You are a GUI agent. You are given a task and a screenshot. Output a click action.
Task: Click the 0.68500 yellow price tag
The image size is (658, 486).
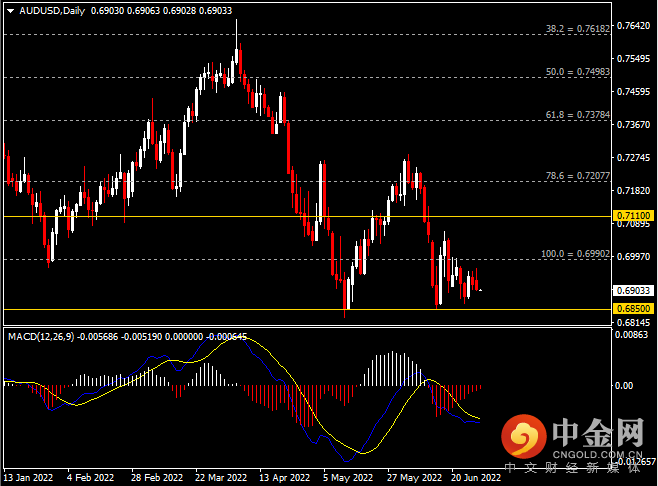(x=634, y=309)
